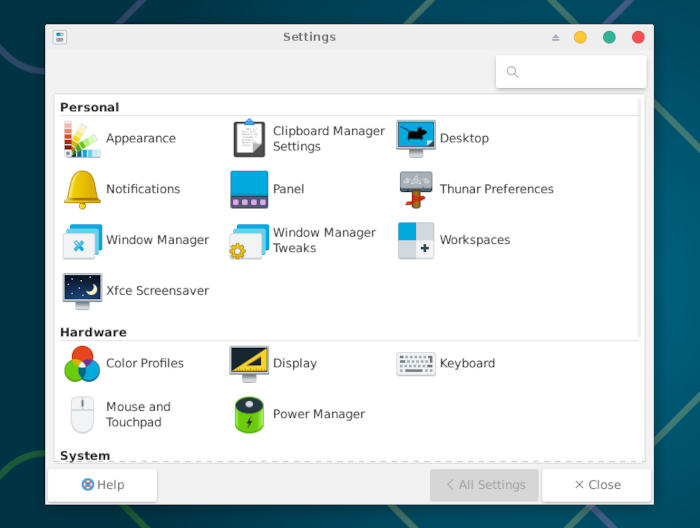
Task: Click the search magnifier icon
Action: pyautogui.click(x=512, y=72)
